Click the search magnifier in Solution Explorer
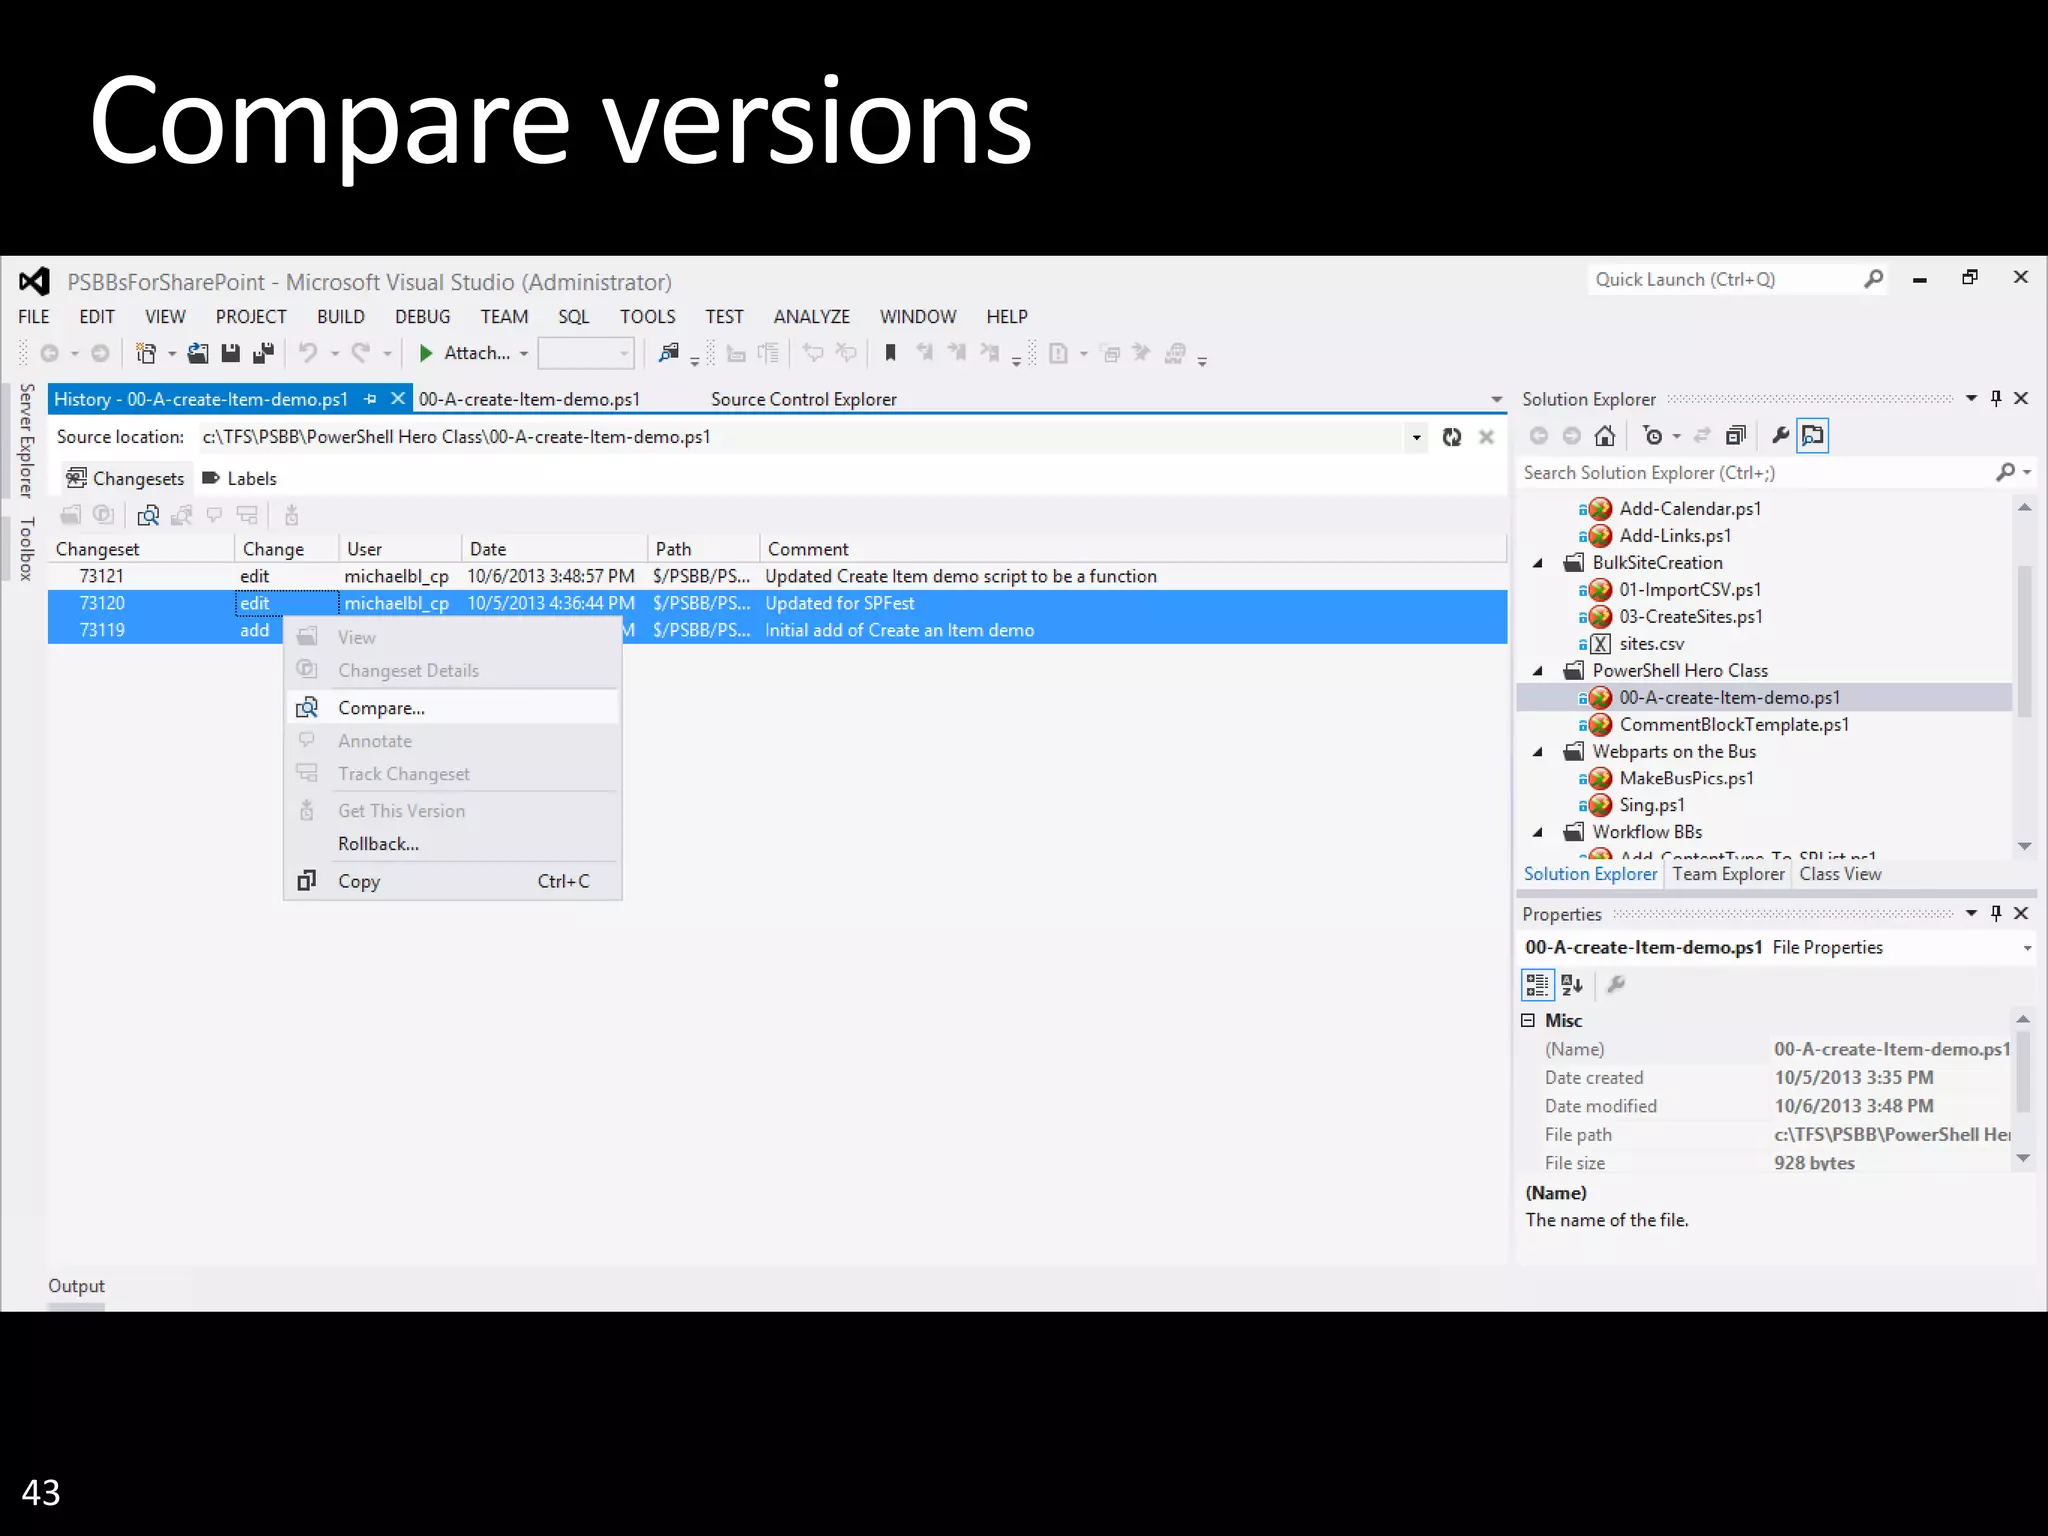This screenshot has width=2048, height=1536. (x=2005, y=472)
